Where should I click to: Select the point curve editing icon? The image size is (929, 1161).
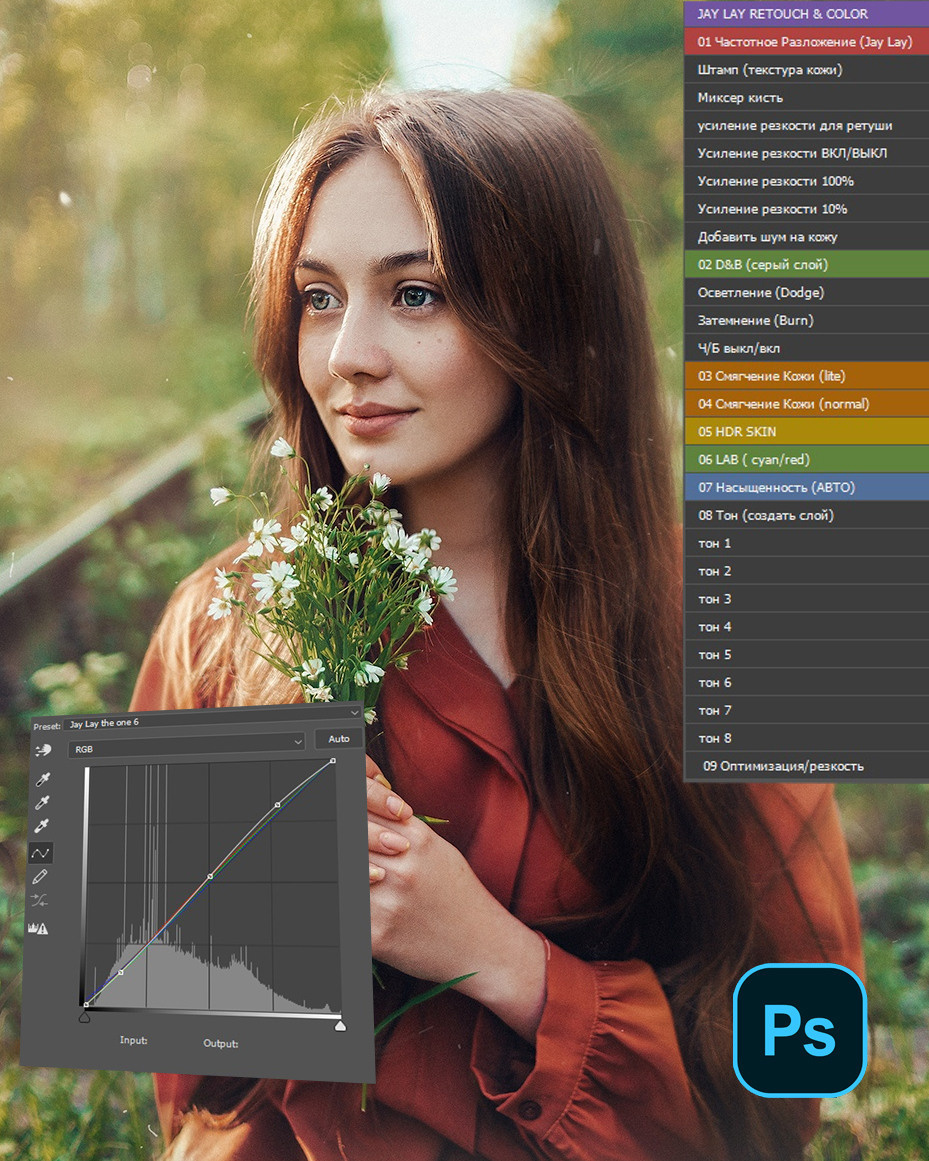43,851
